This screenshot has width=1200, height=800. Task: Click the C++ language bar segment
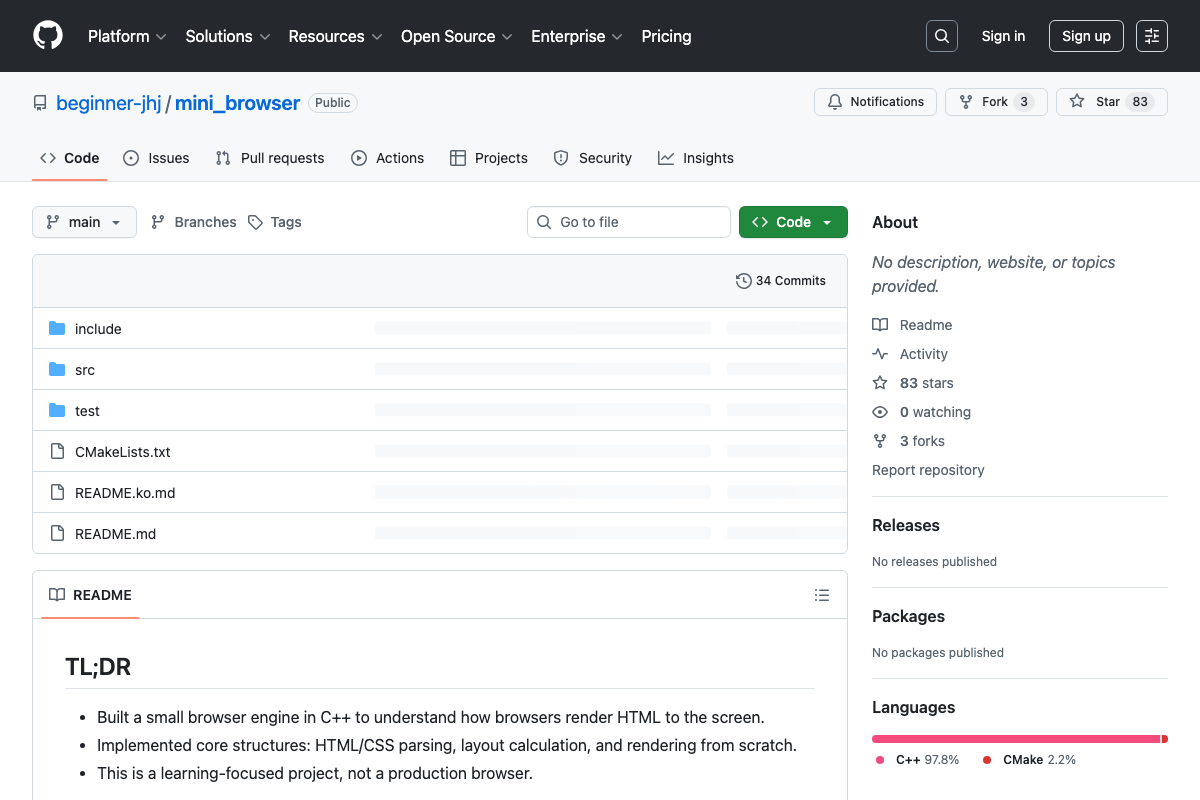(x=1016, y=739)
